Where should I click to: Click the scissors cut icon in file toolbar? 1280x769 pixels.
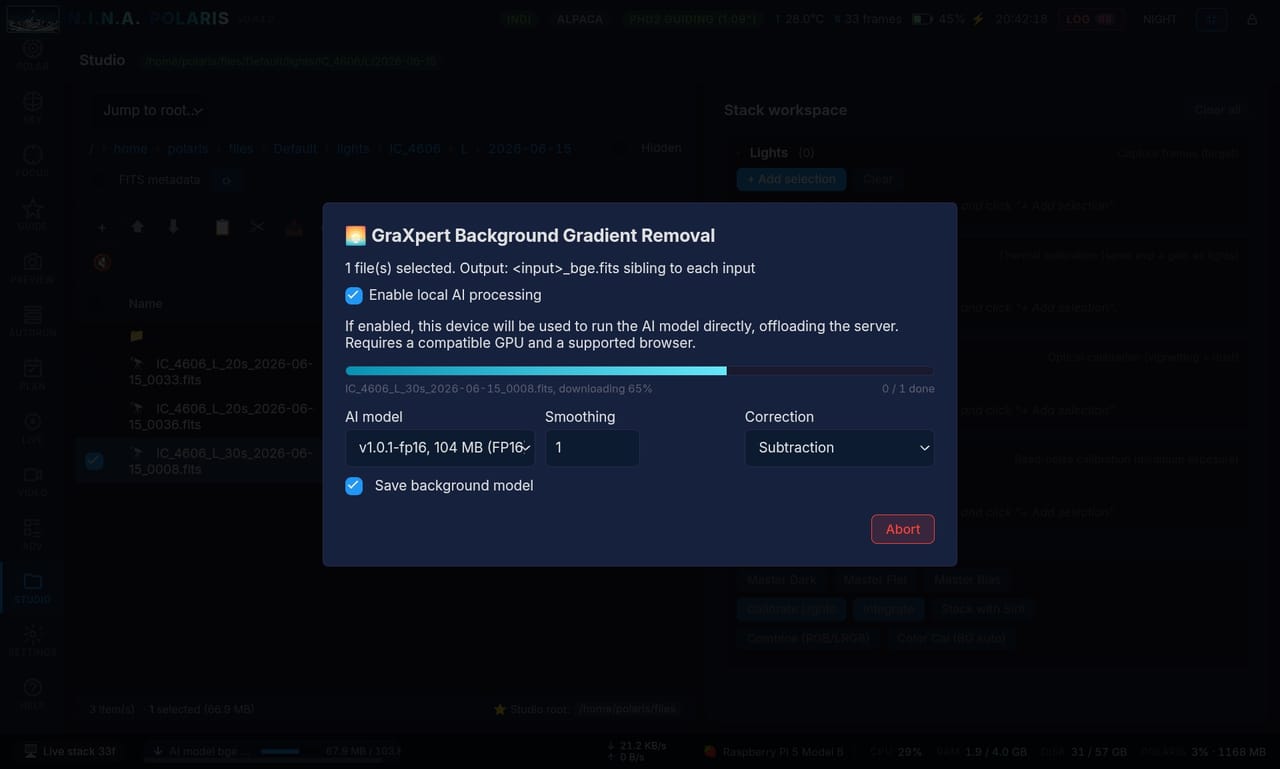[x=258, y=227]
